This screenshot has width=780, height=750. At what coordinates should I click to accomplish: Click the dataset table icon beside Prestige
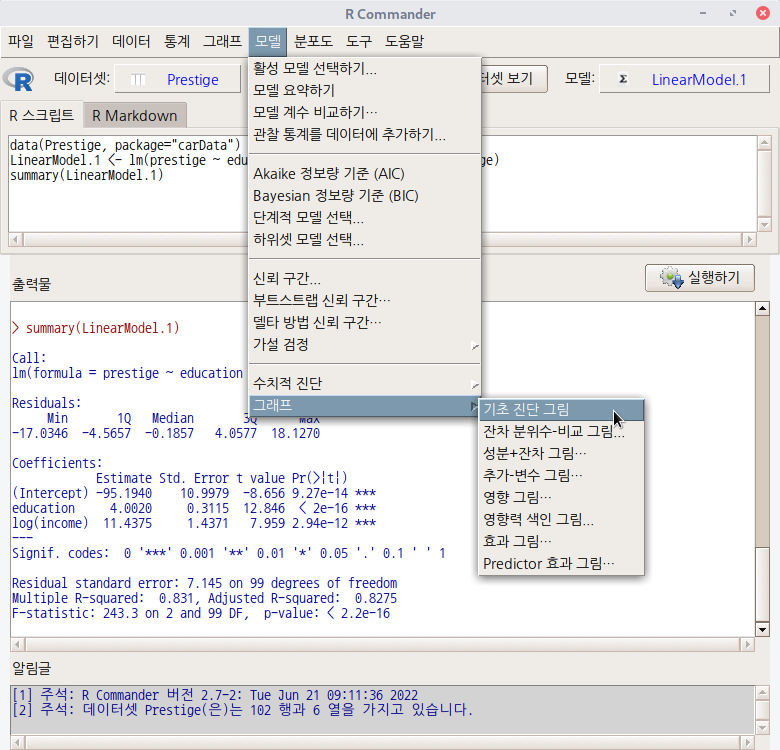[x=138, y=80]
